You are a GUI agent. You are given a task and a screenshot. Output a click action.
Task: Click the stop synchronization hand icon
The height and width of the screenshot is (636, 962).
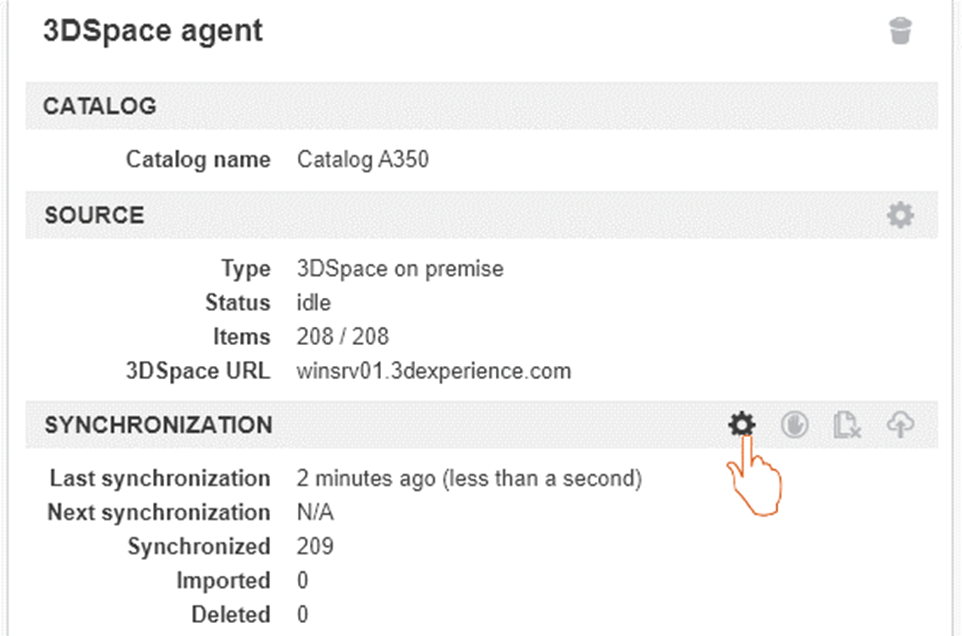[x=794, y=425]
